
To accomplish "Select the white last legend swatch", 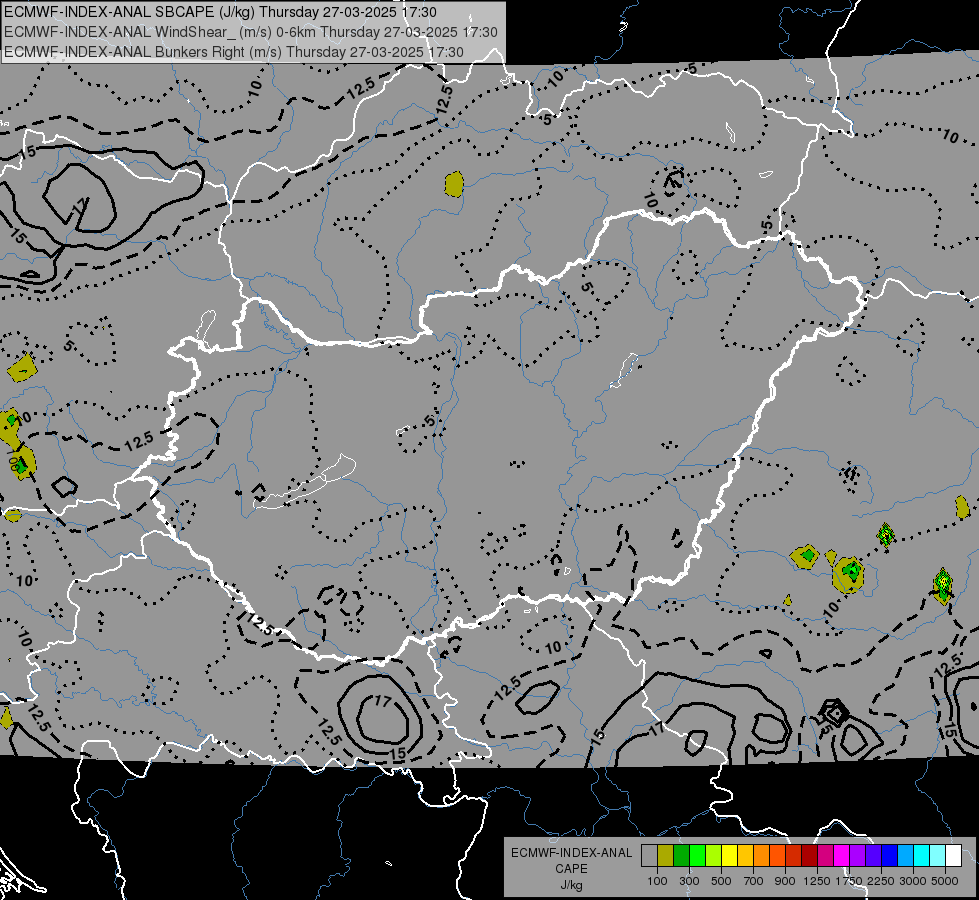I will (x=953, y=856).
